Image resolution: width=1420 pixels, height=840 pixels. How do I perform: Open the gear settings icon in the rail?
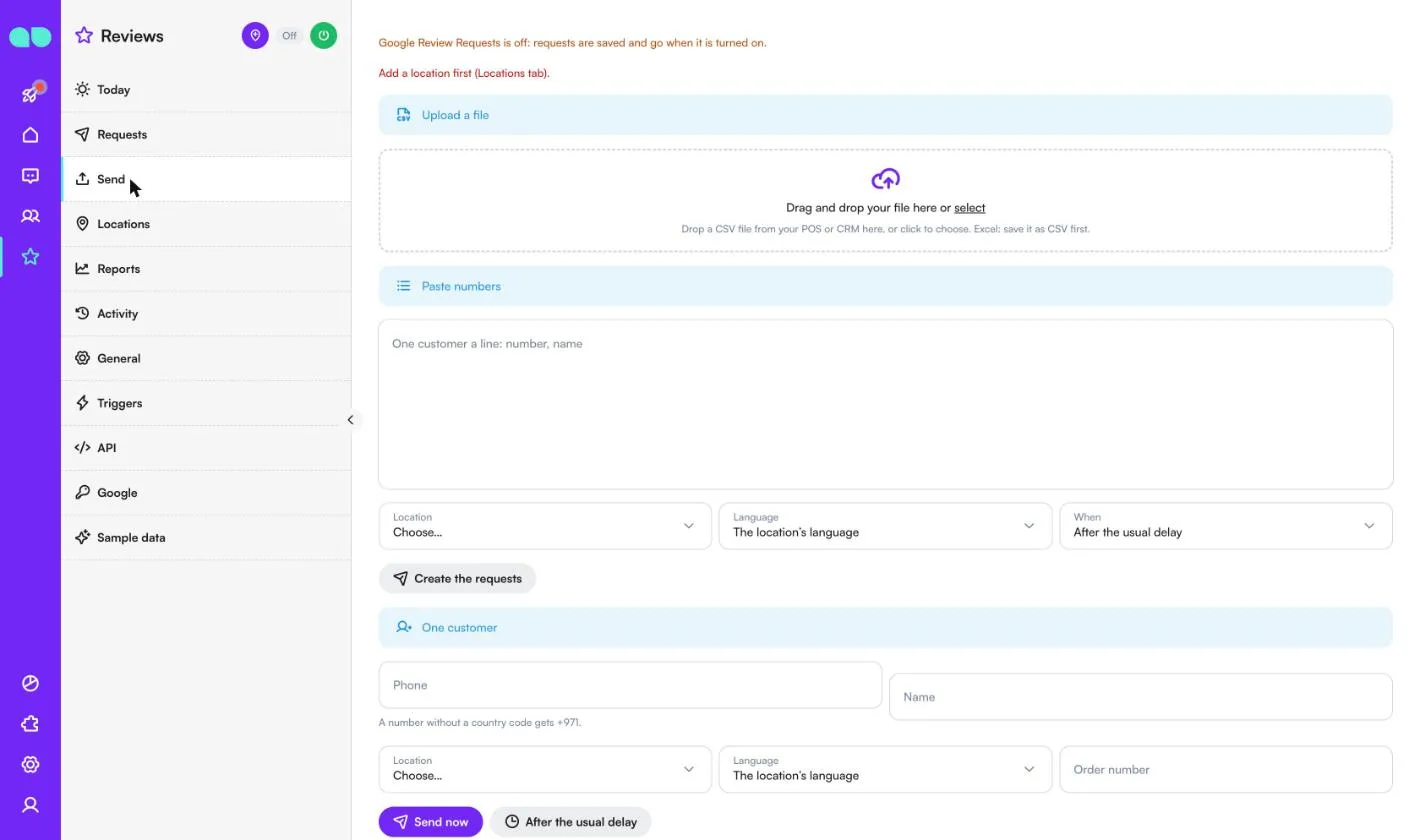[x=30, y=764]
